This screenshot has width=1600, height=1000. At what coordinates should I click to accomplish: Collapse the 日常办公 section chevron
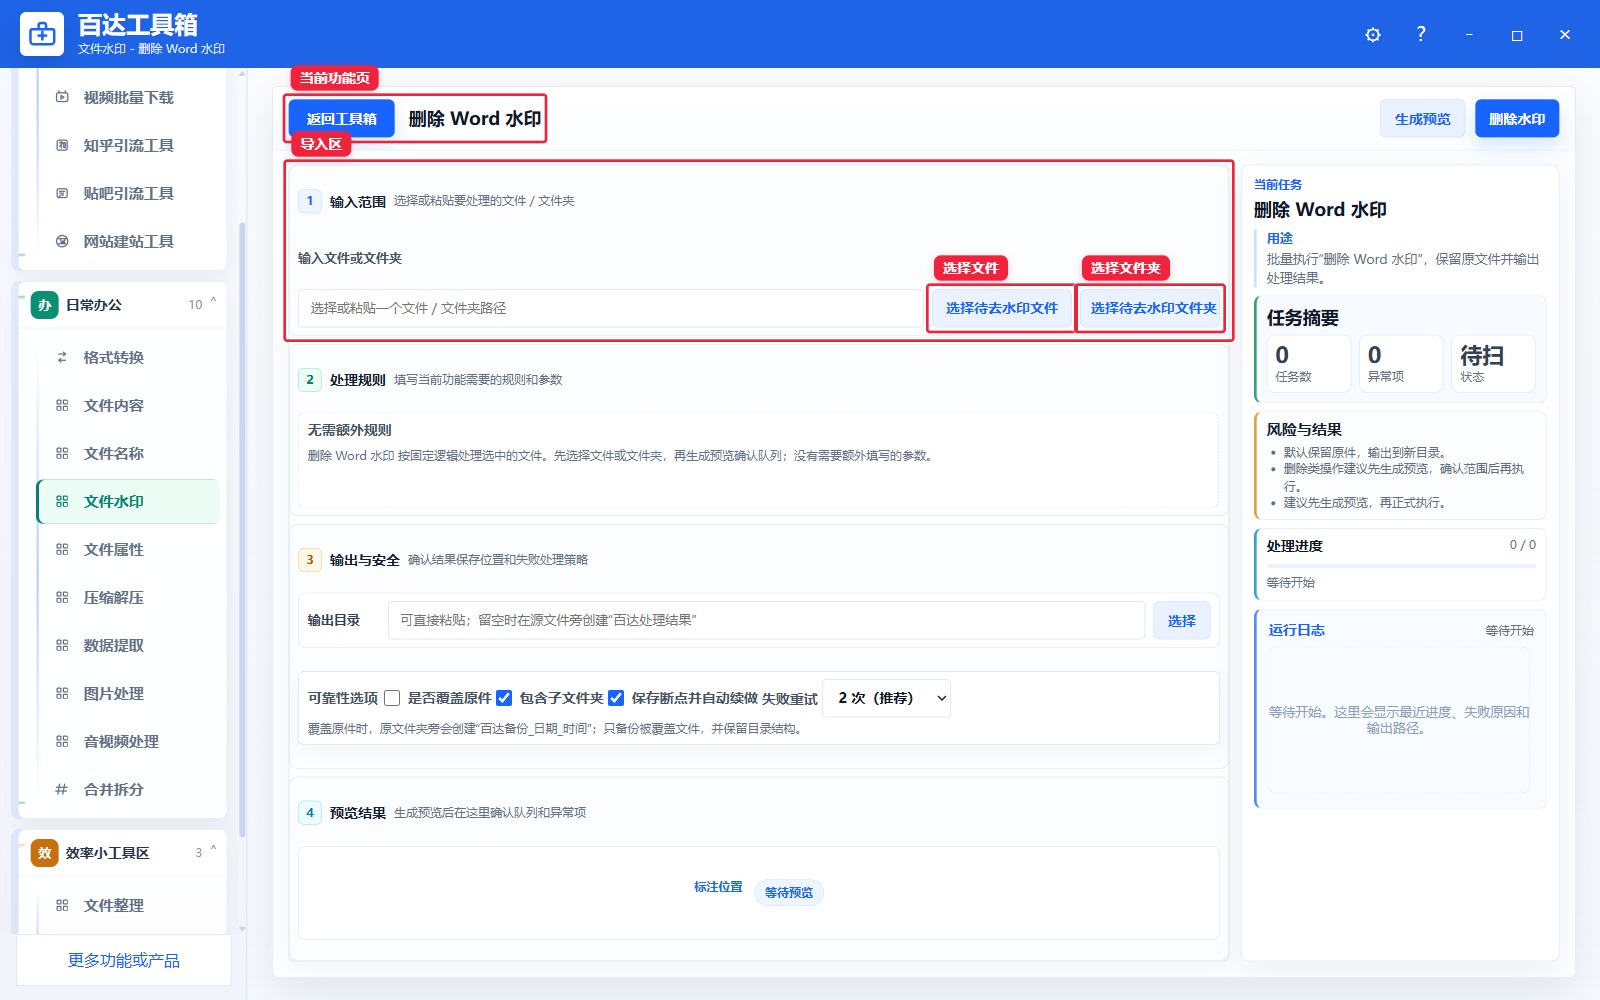coord(213,301)
